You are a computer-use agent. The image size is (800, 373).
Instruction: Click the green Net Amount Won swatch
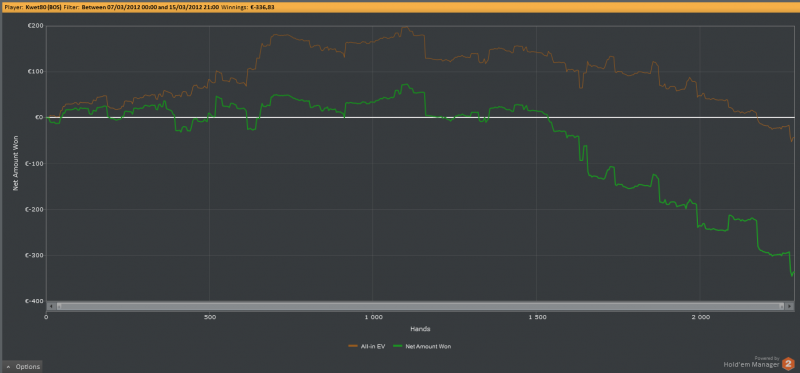point(398,346)
